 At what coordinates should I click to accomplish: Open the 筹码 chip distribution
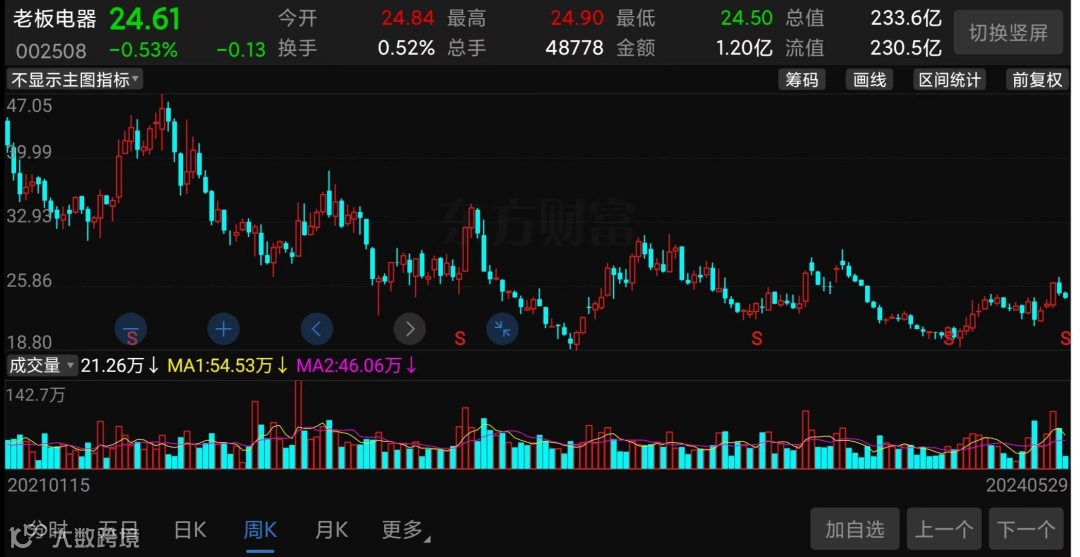pos(802,80)
